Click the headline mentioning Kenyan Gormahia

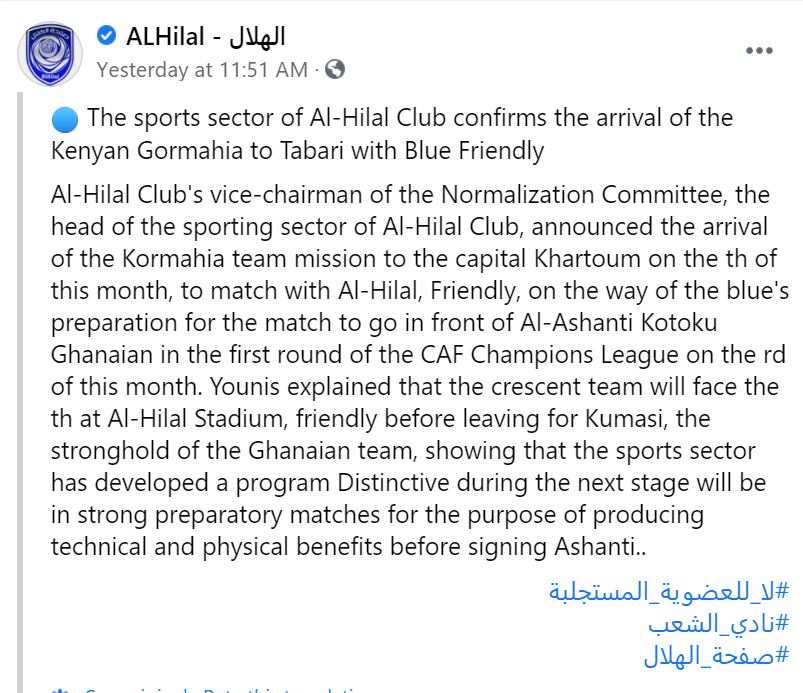(392, 134)
